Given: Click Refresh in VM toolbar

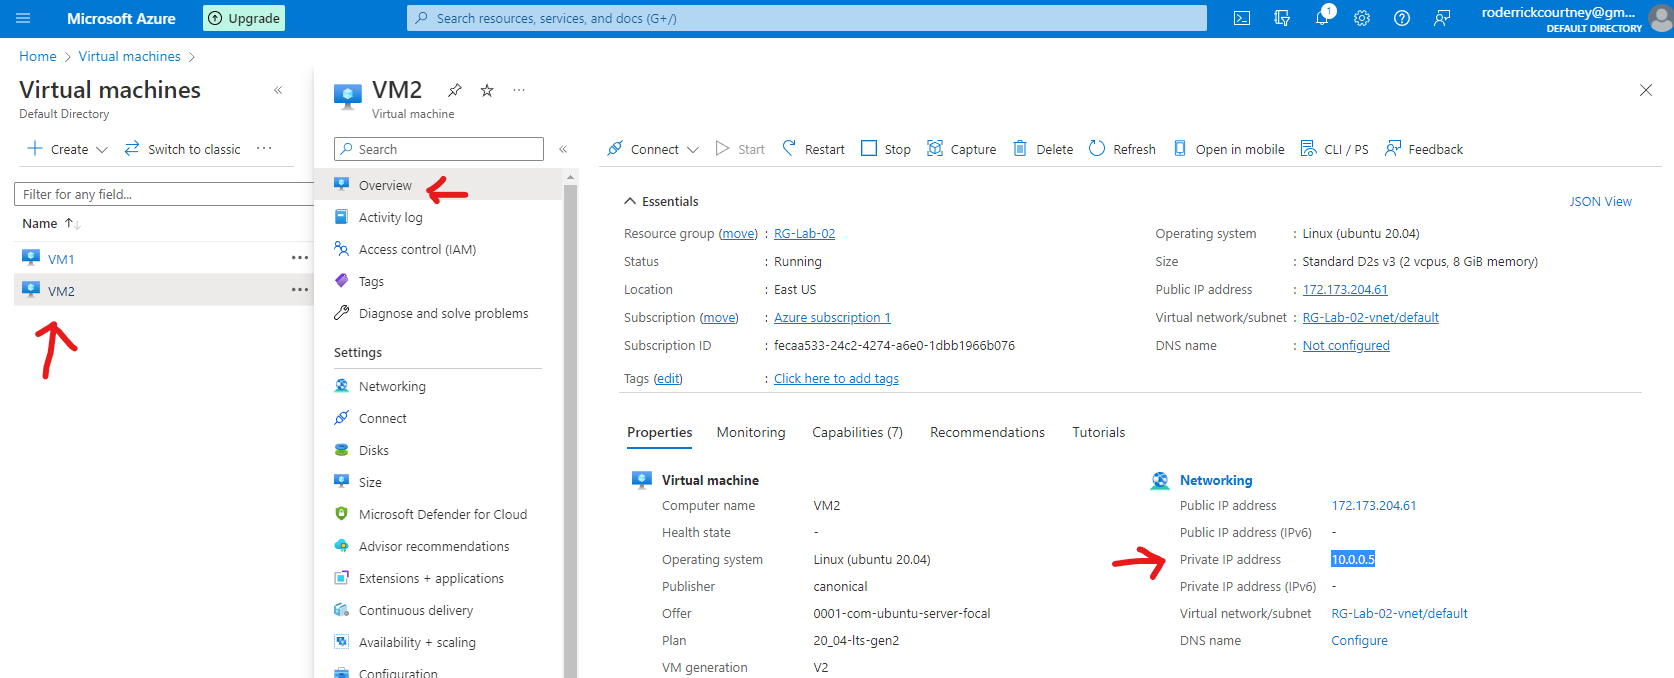Looking at the screenshot, I should point(1122,149).
